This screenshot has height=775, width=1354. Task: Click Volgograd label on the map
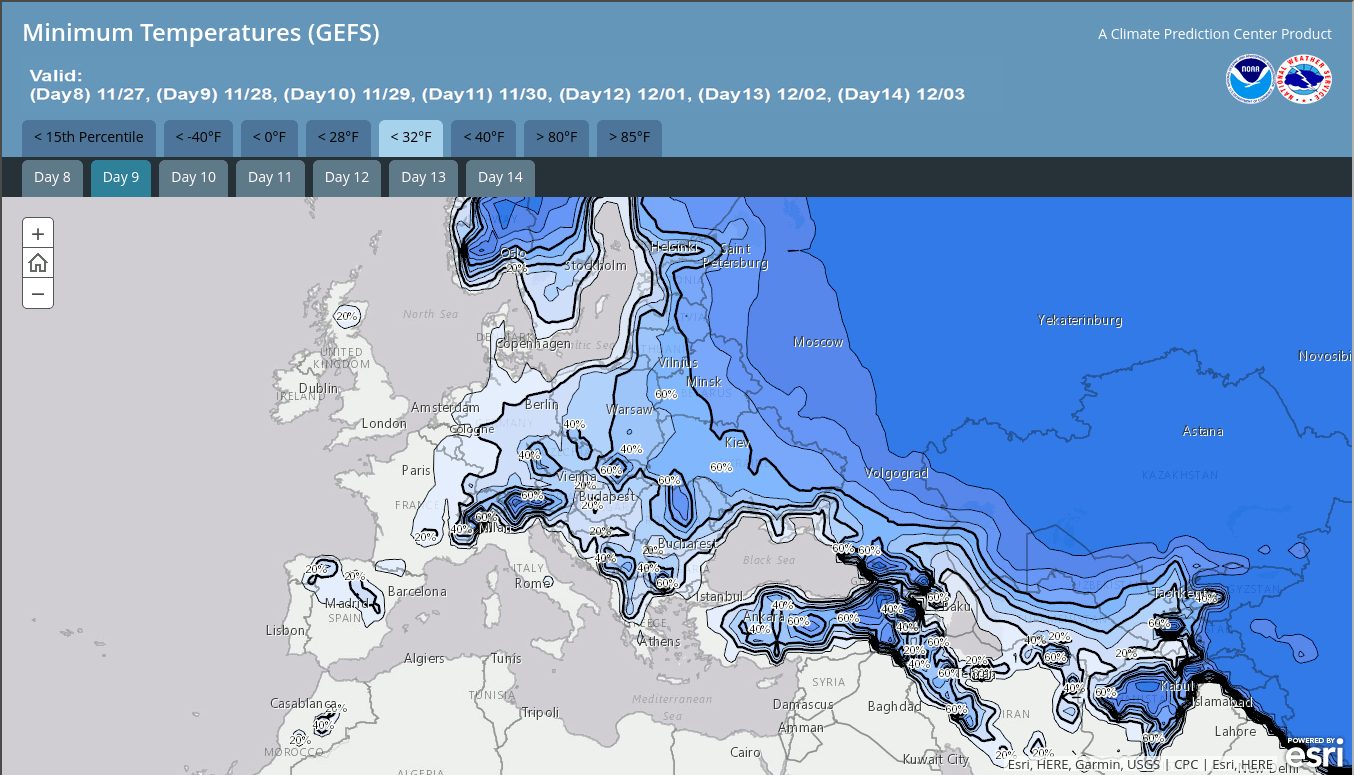pyautogui.click(x=896, y=474)
